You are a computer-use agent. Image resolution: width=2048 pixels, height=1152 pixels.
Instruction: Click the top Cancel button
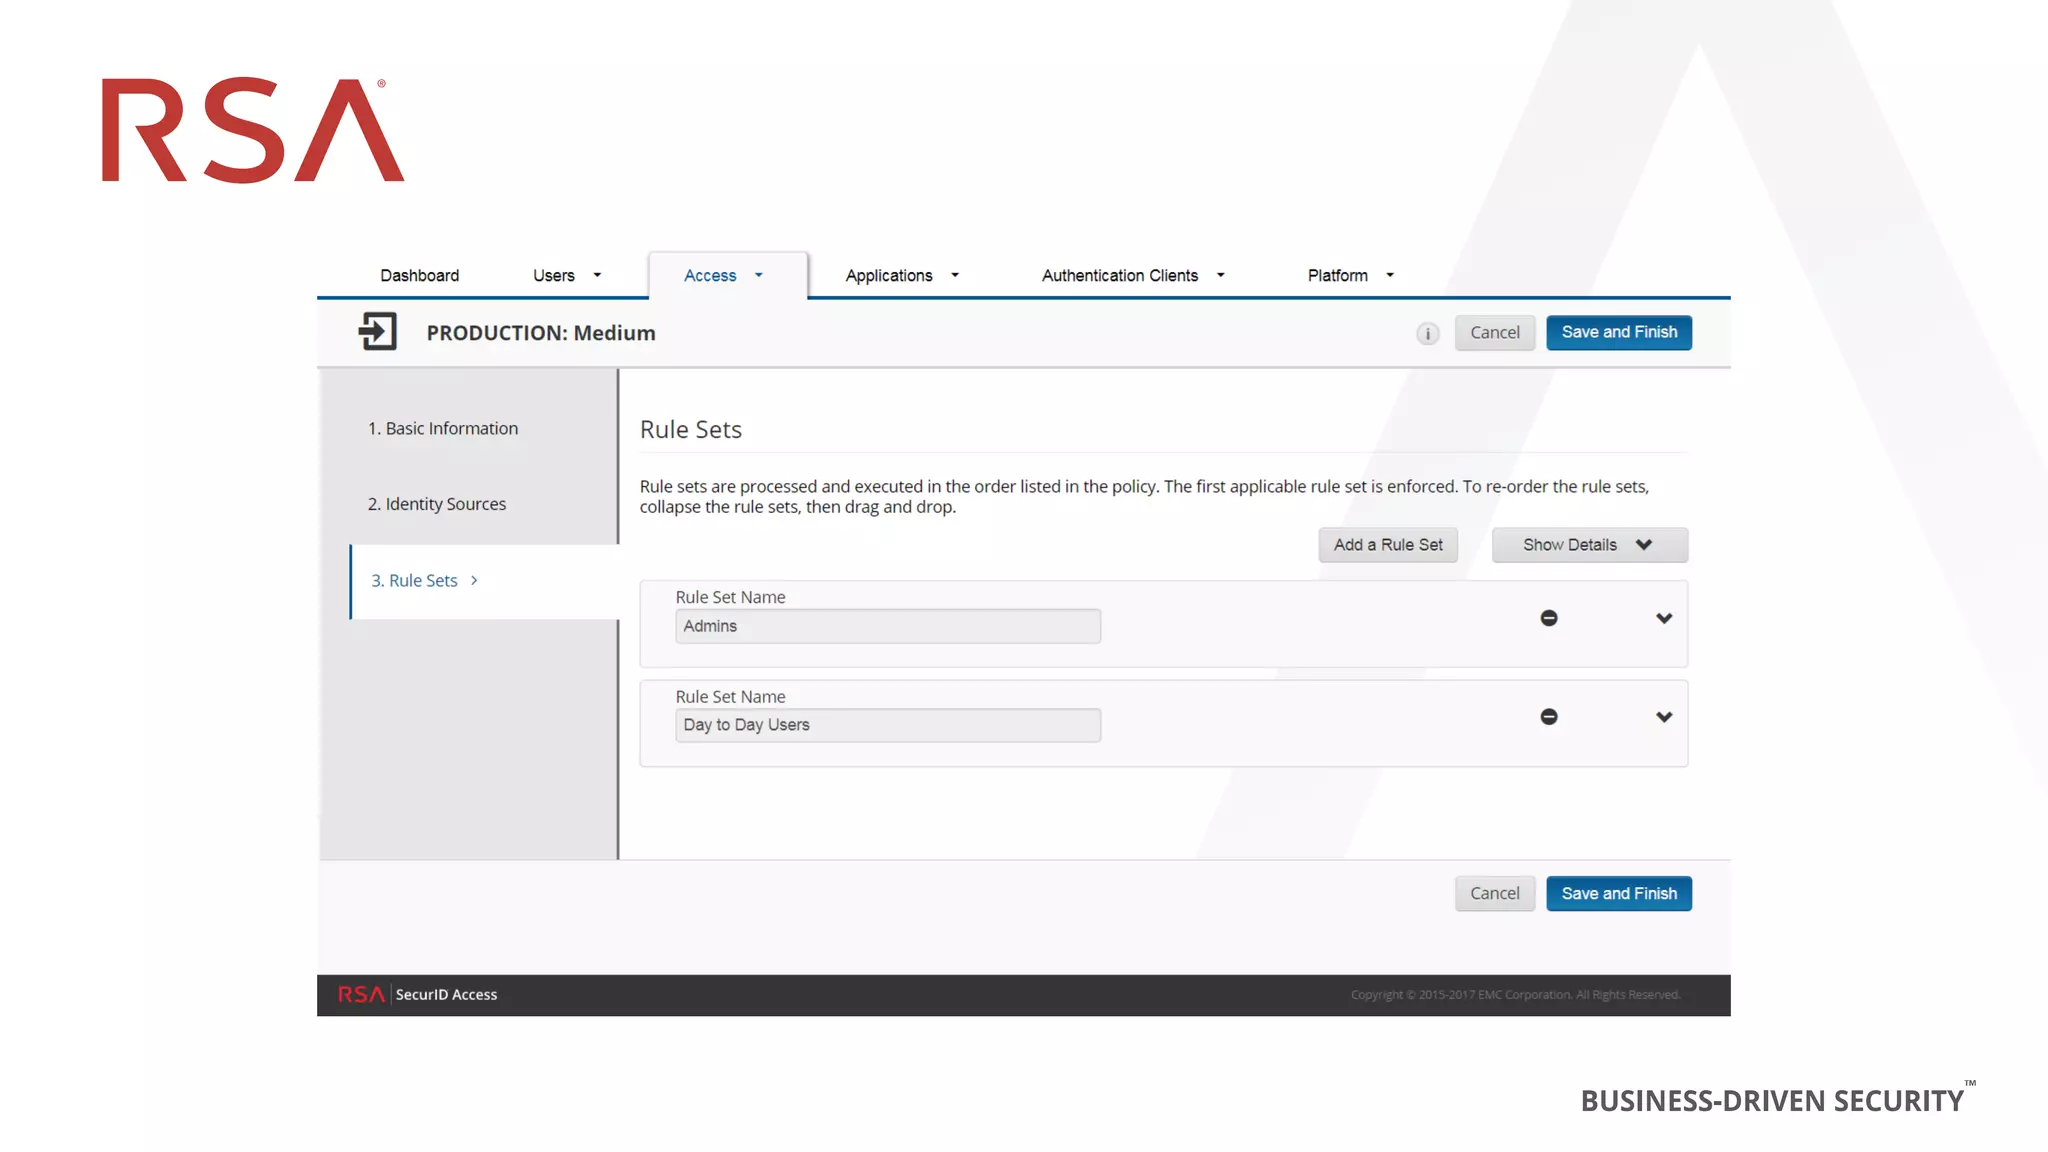coord(1494,333)
